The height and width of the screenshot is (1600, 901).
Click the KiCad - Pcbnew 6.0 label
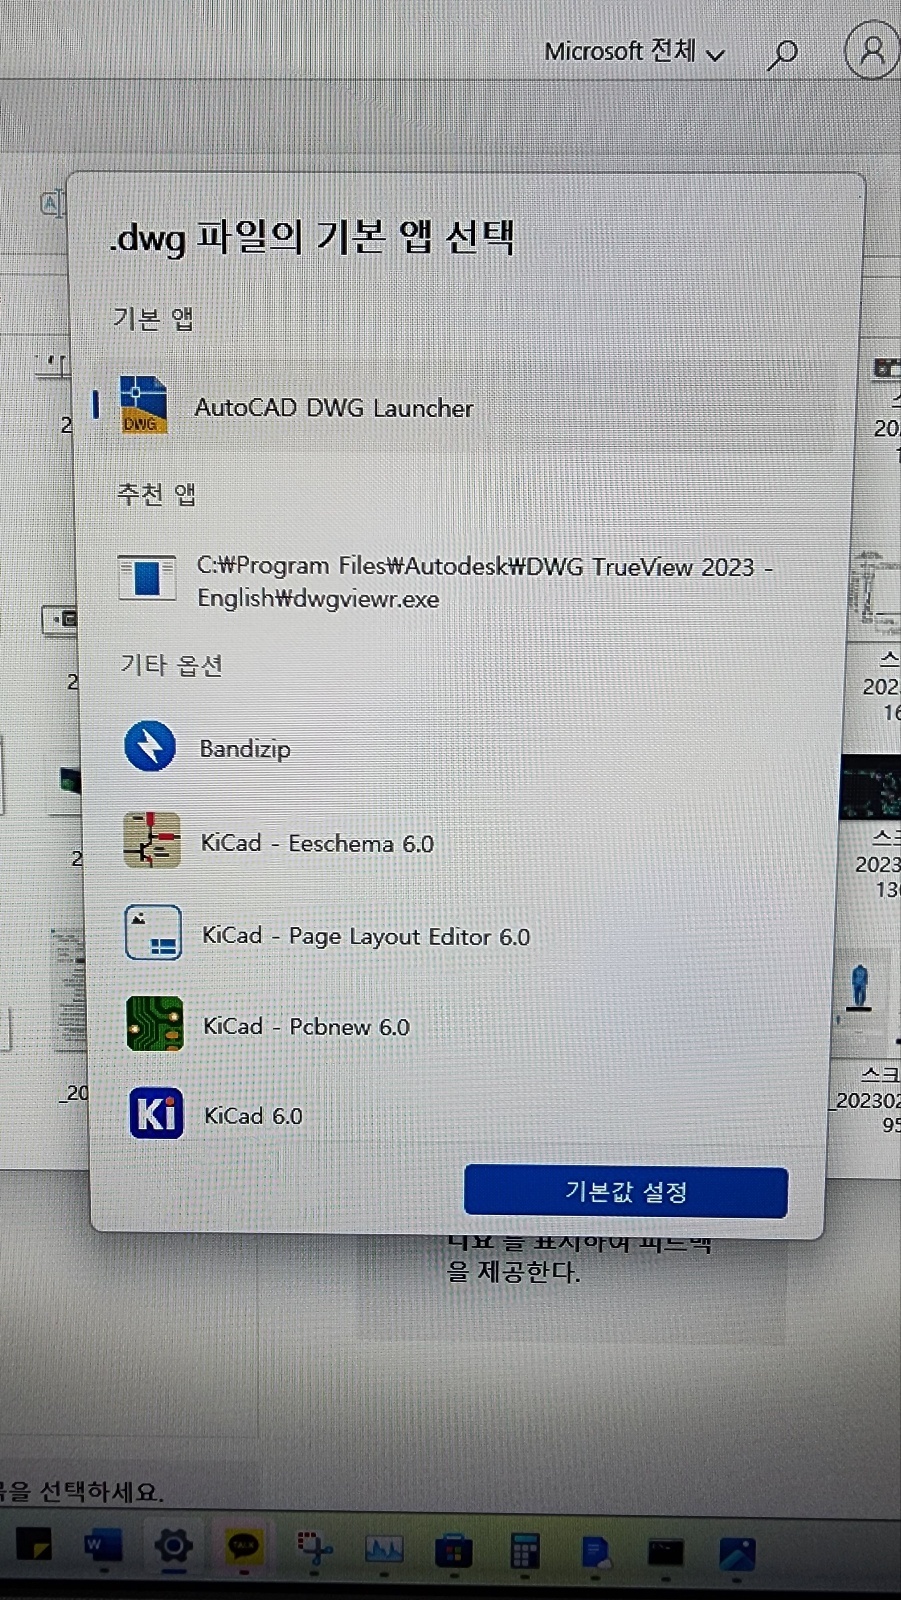pos(306,1026)
